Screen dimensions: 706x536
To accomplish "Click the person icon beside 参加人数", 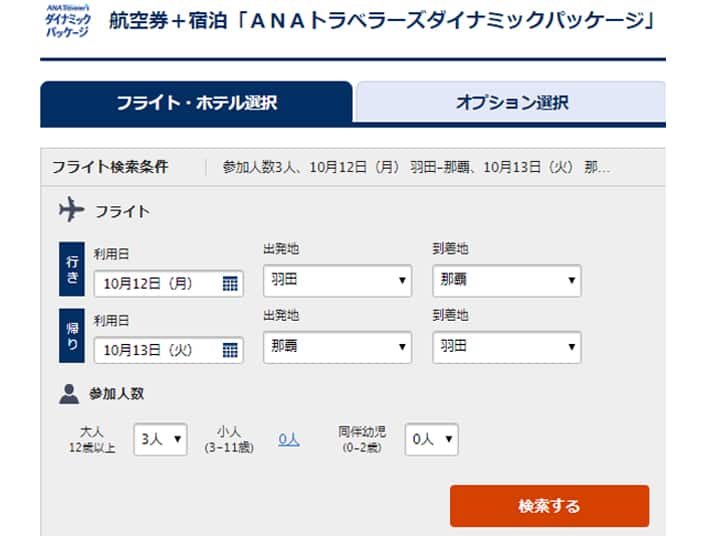I will click(69, 394).
